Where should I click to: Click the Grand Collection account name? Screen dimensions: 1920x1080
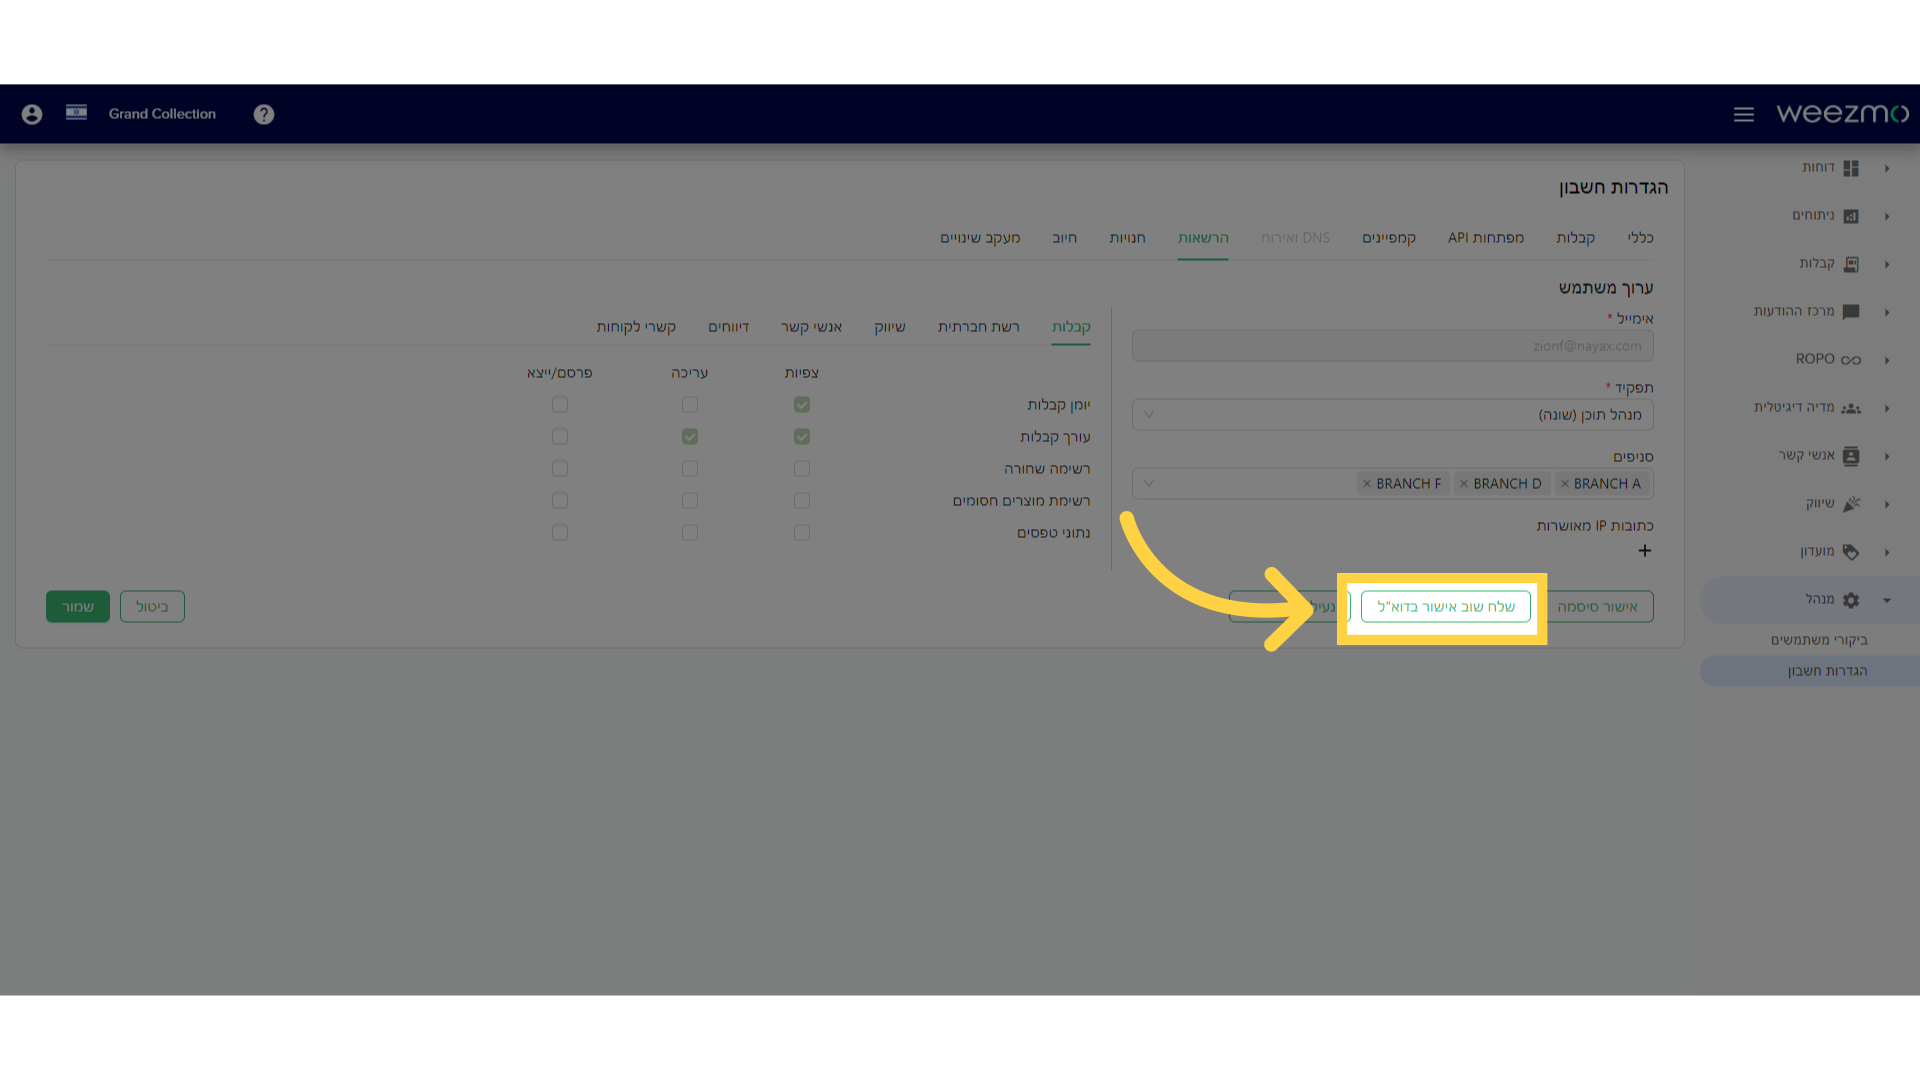[x=162, y=114]
